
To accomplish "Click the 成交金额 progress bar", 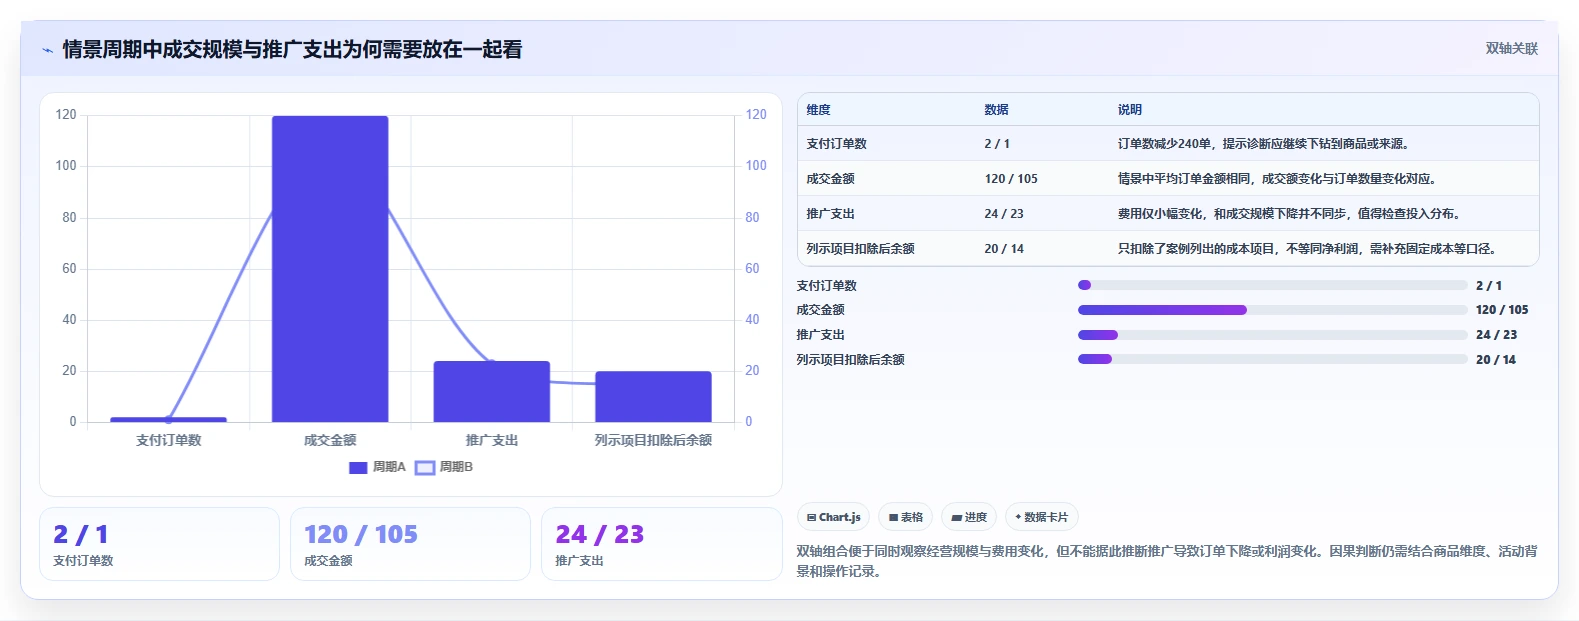I will 1272,310.
